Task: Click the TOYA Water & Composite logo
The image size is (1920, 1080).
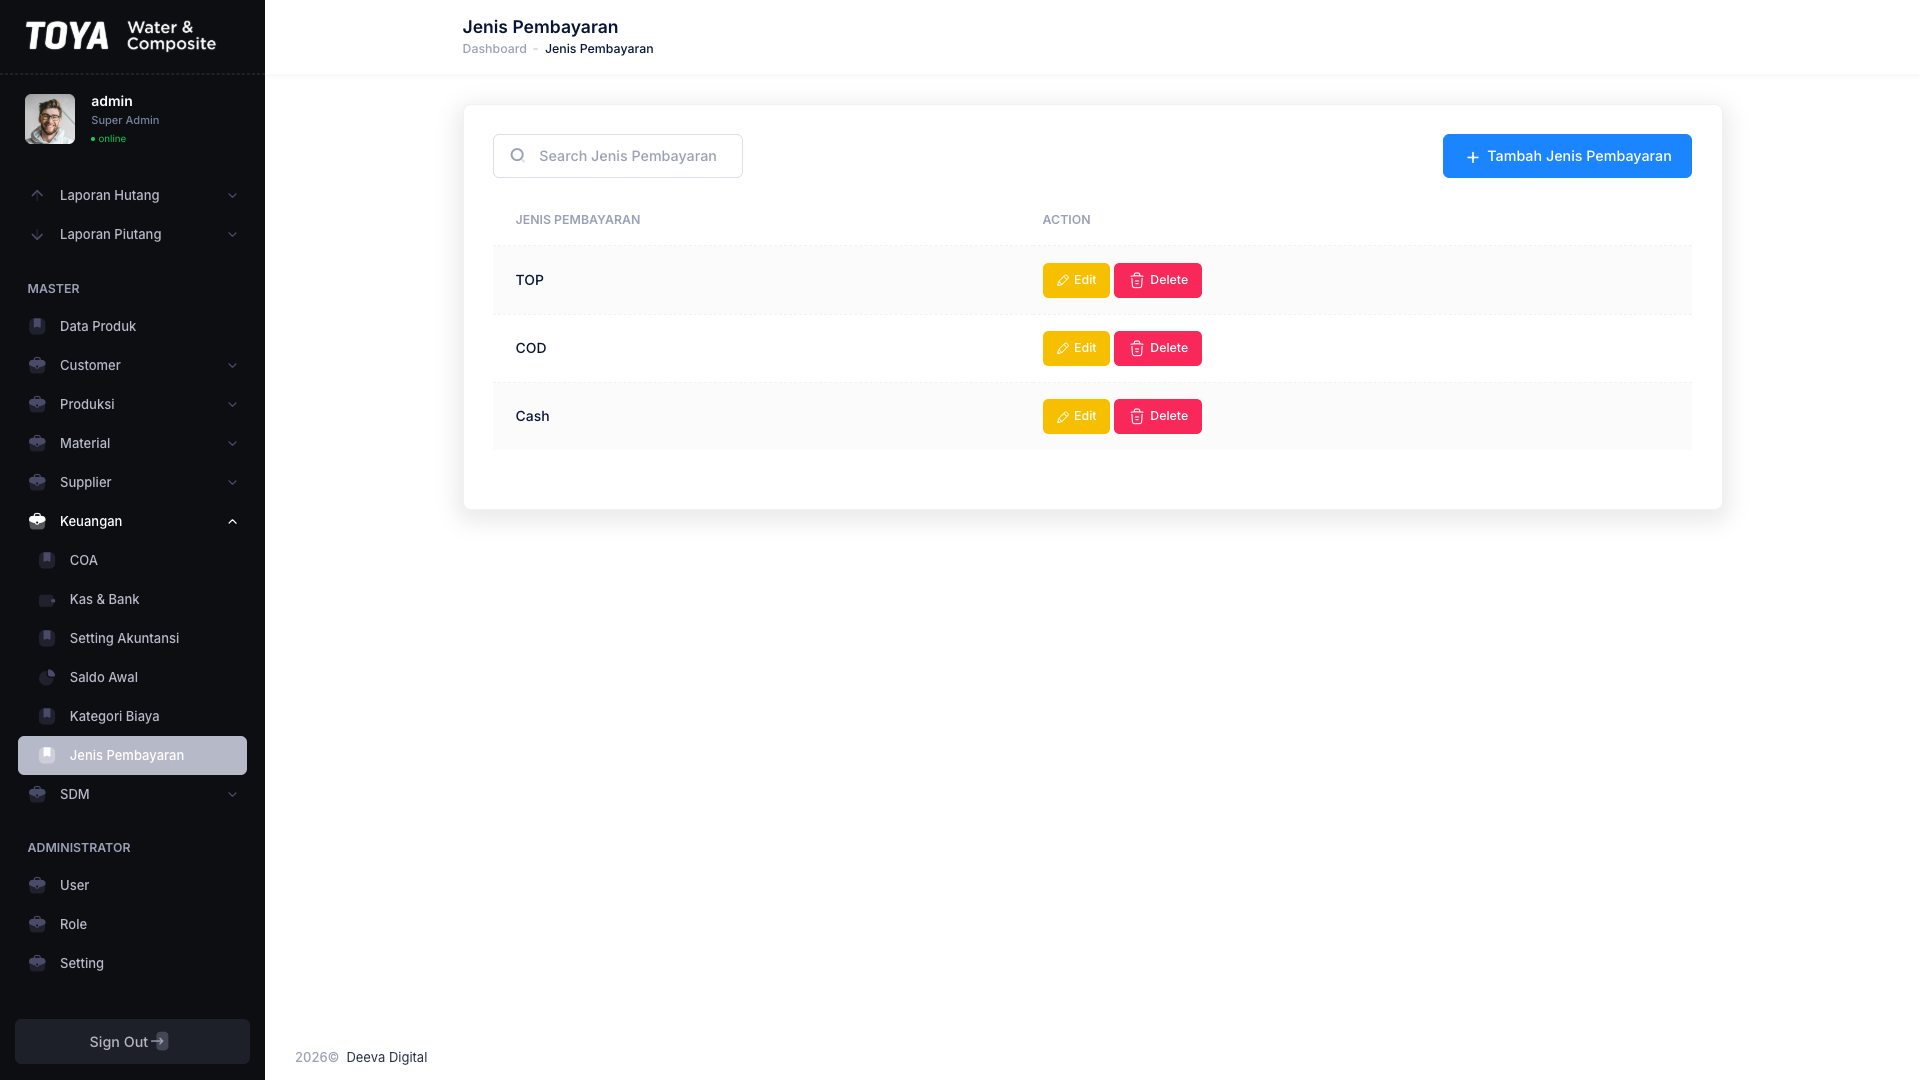Action: pyautogui.click(x=120, y=36)
